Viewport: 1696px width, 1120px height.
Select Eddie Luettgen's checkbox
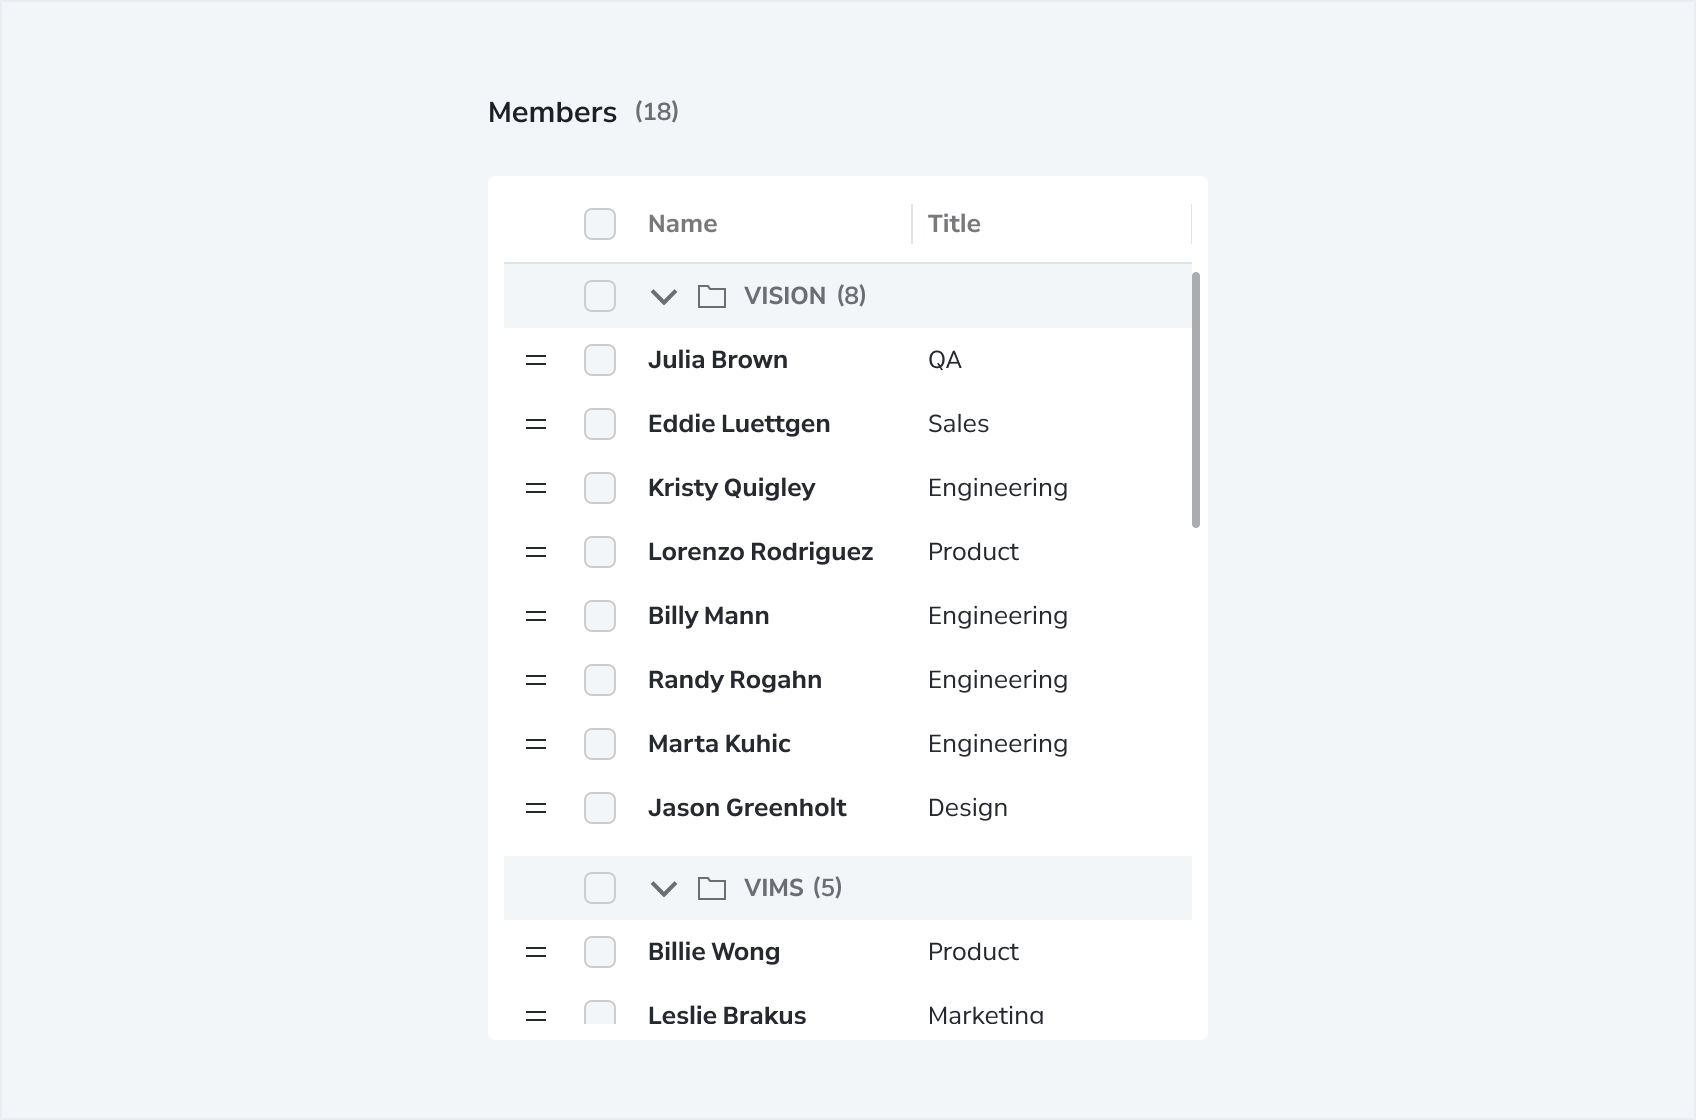[x=600, y=424]
